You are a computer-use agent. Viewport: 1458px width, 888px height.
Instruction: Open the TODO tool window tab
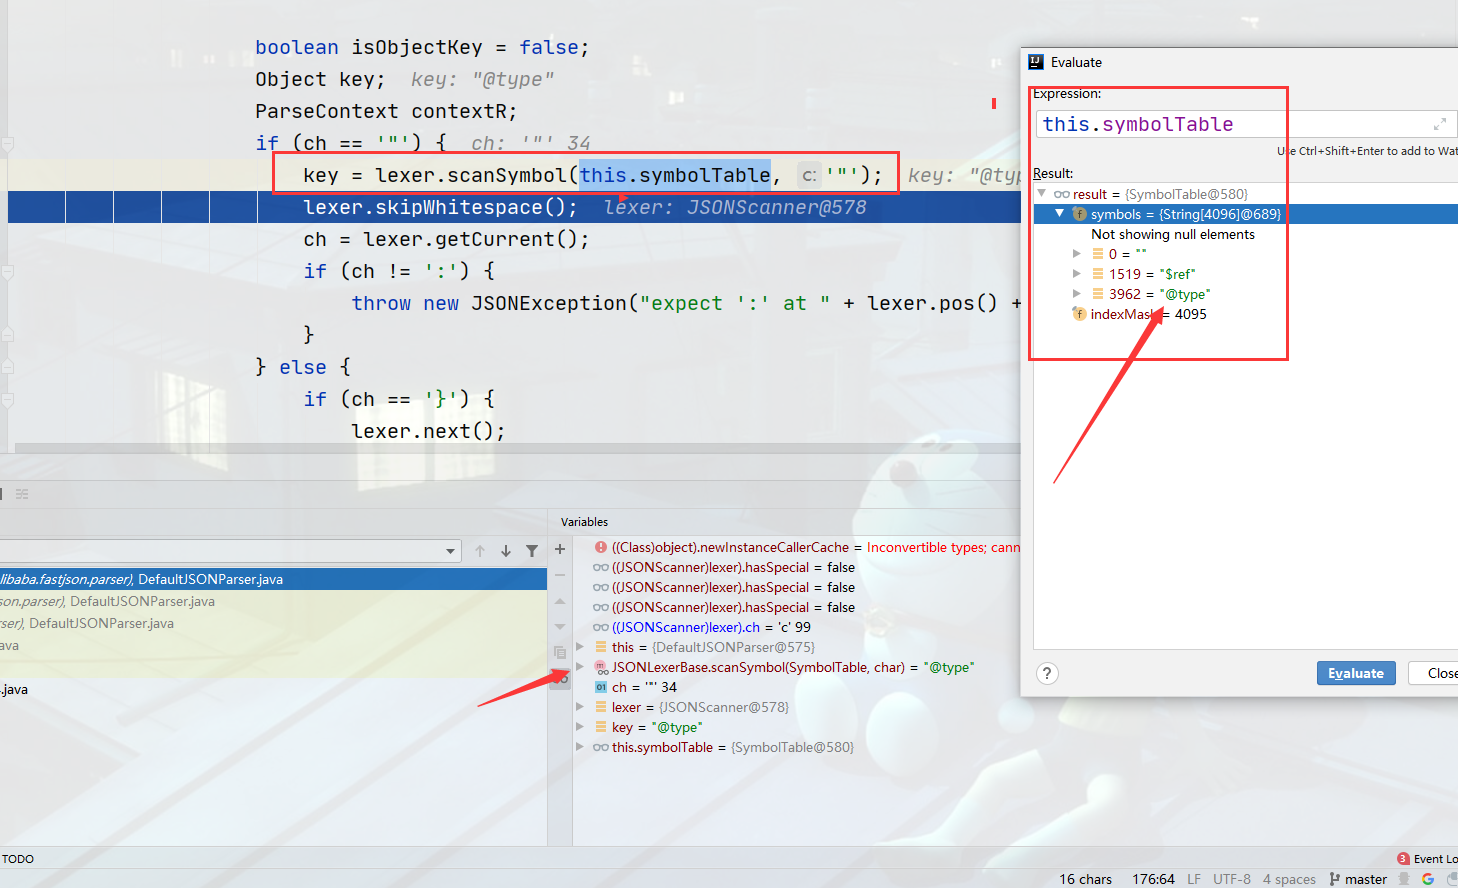[x=18, y=859]
